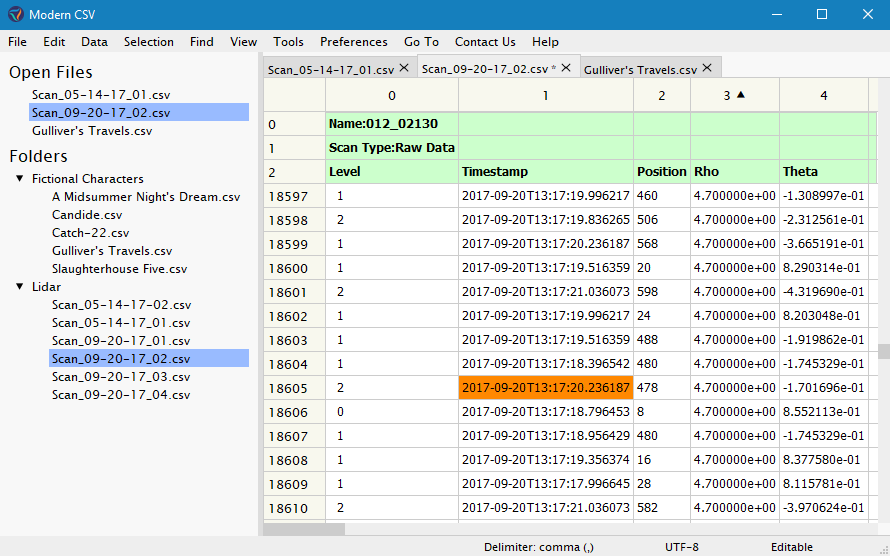
Task: Select Scan_09-20-17_04.csv in the Lidar folder
Action: point(120,395)
